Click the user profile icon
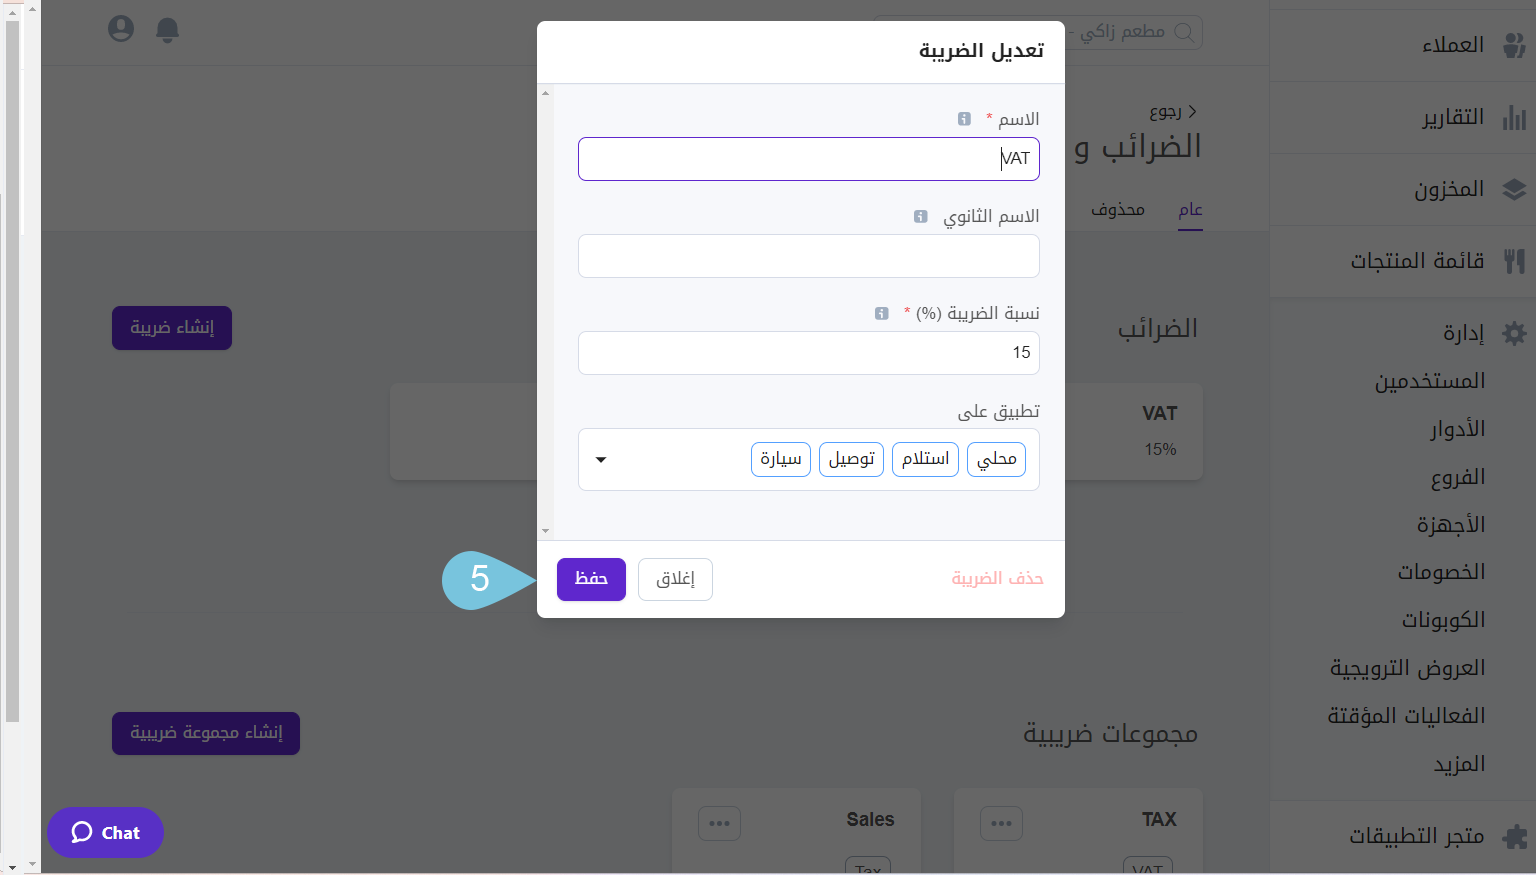This screenshot has width=1536, height=875. pos(121,29)
